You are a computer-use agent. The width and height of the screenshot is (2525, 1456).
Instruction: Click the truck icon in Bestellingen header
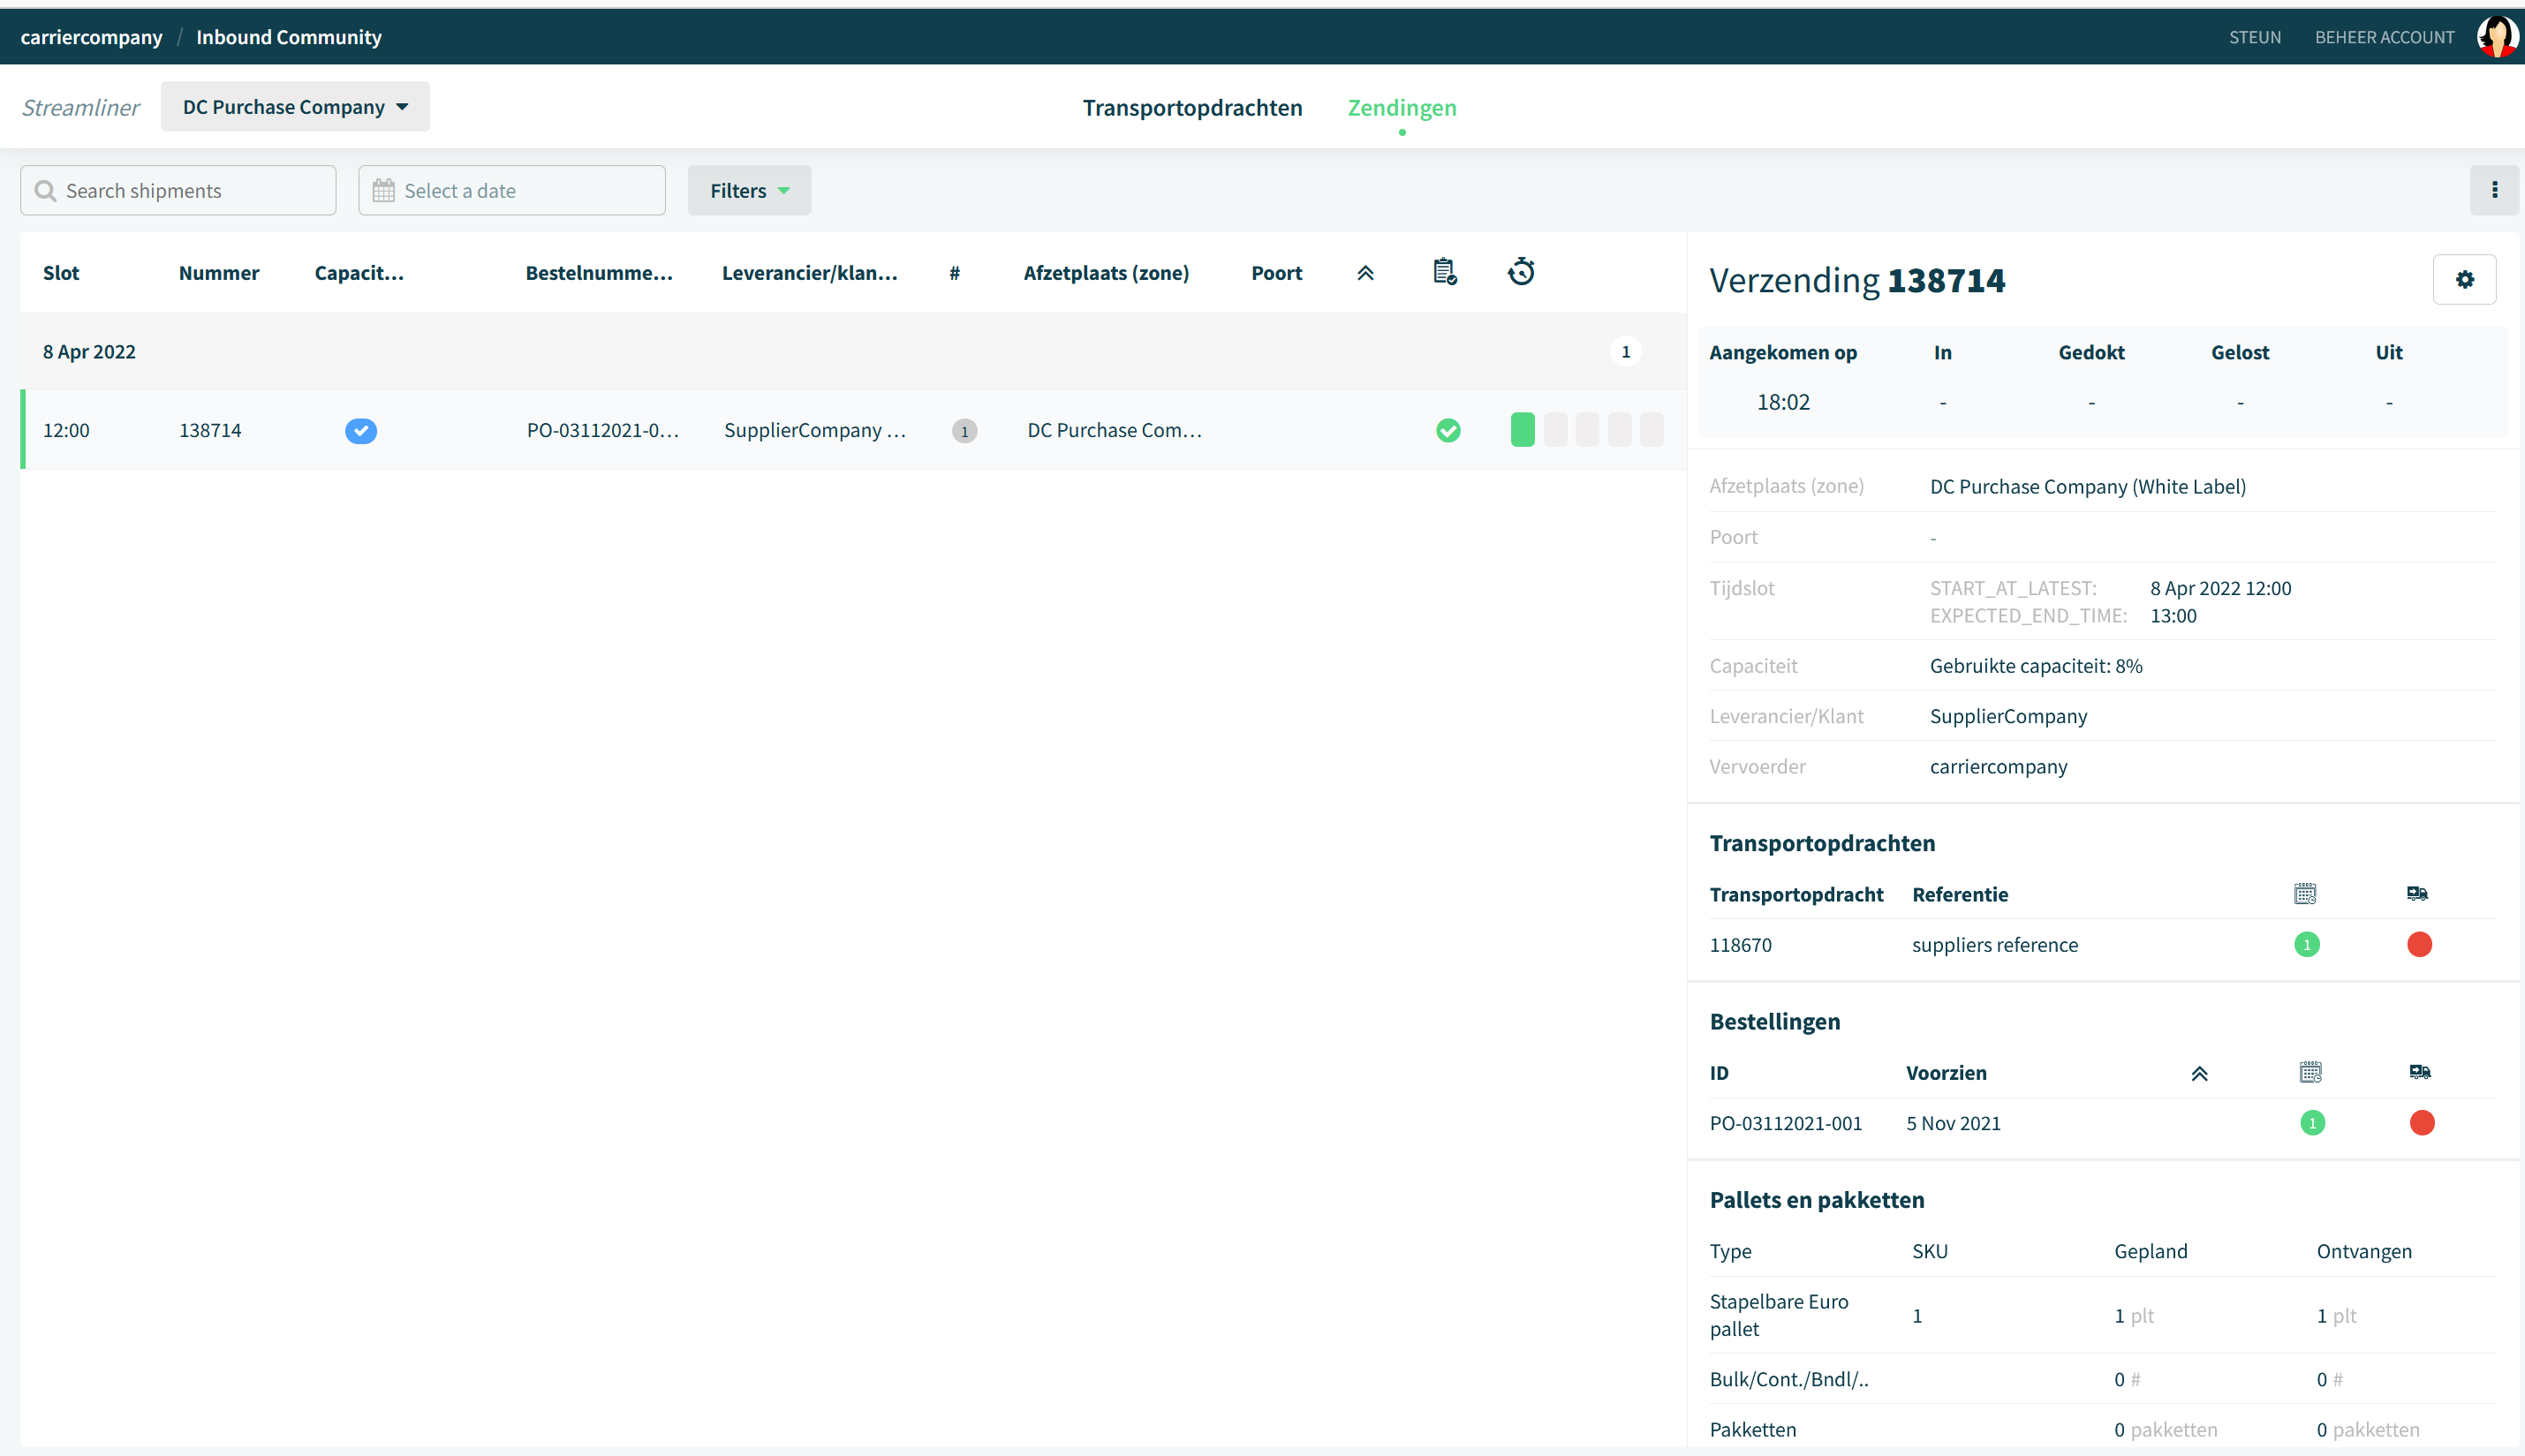pos(2420,1072)
